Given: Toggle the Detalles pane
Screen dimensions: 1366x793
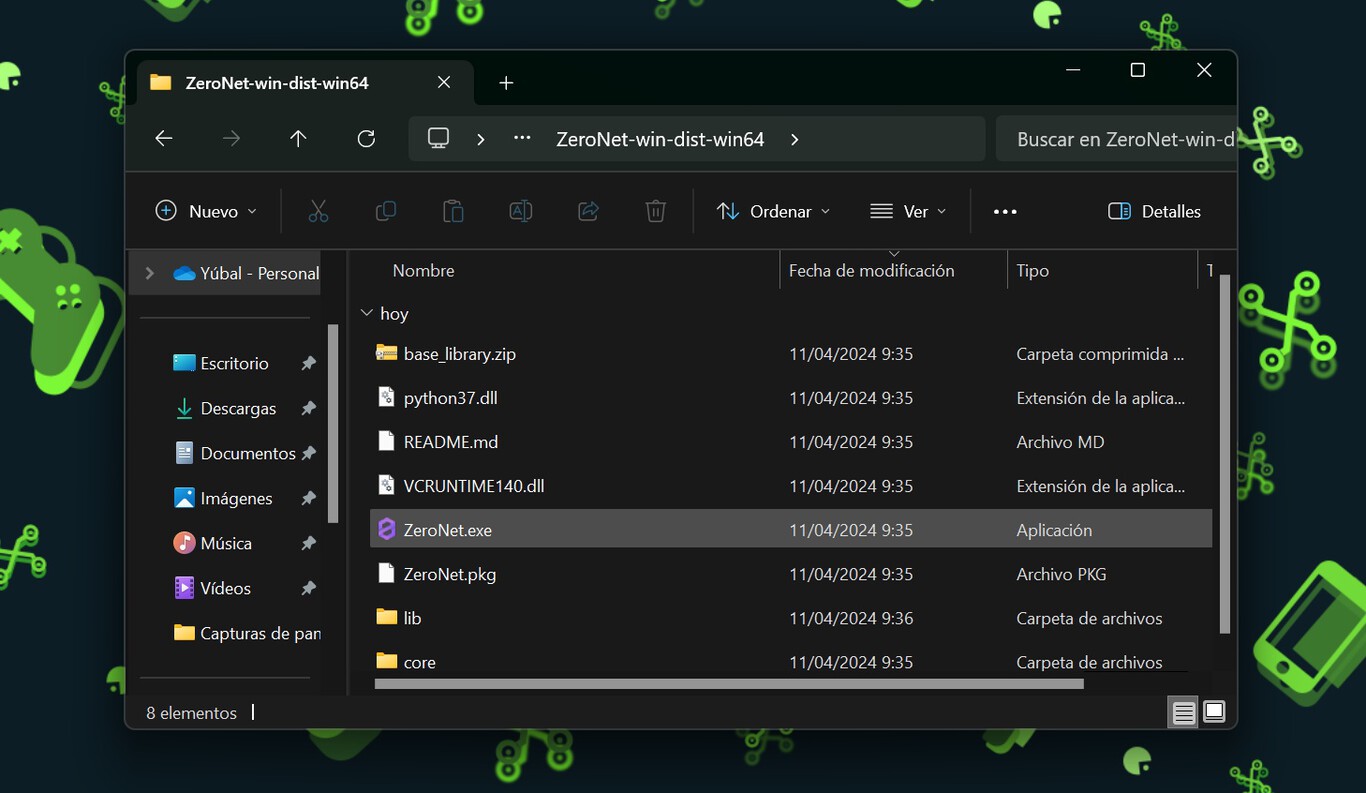Looking at the screenshot, I should (1153, 211).
